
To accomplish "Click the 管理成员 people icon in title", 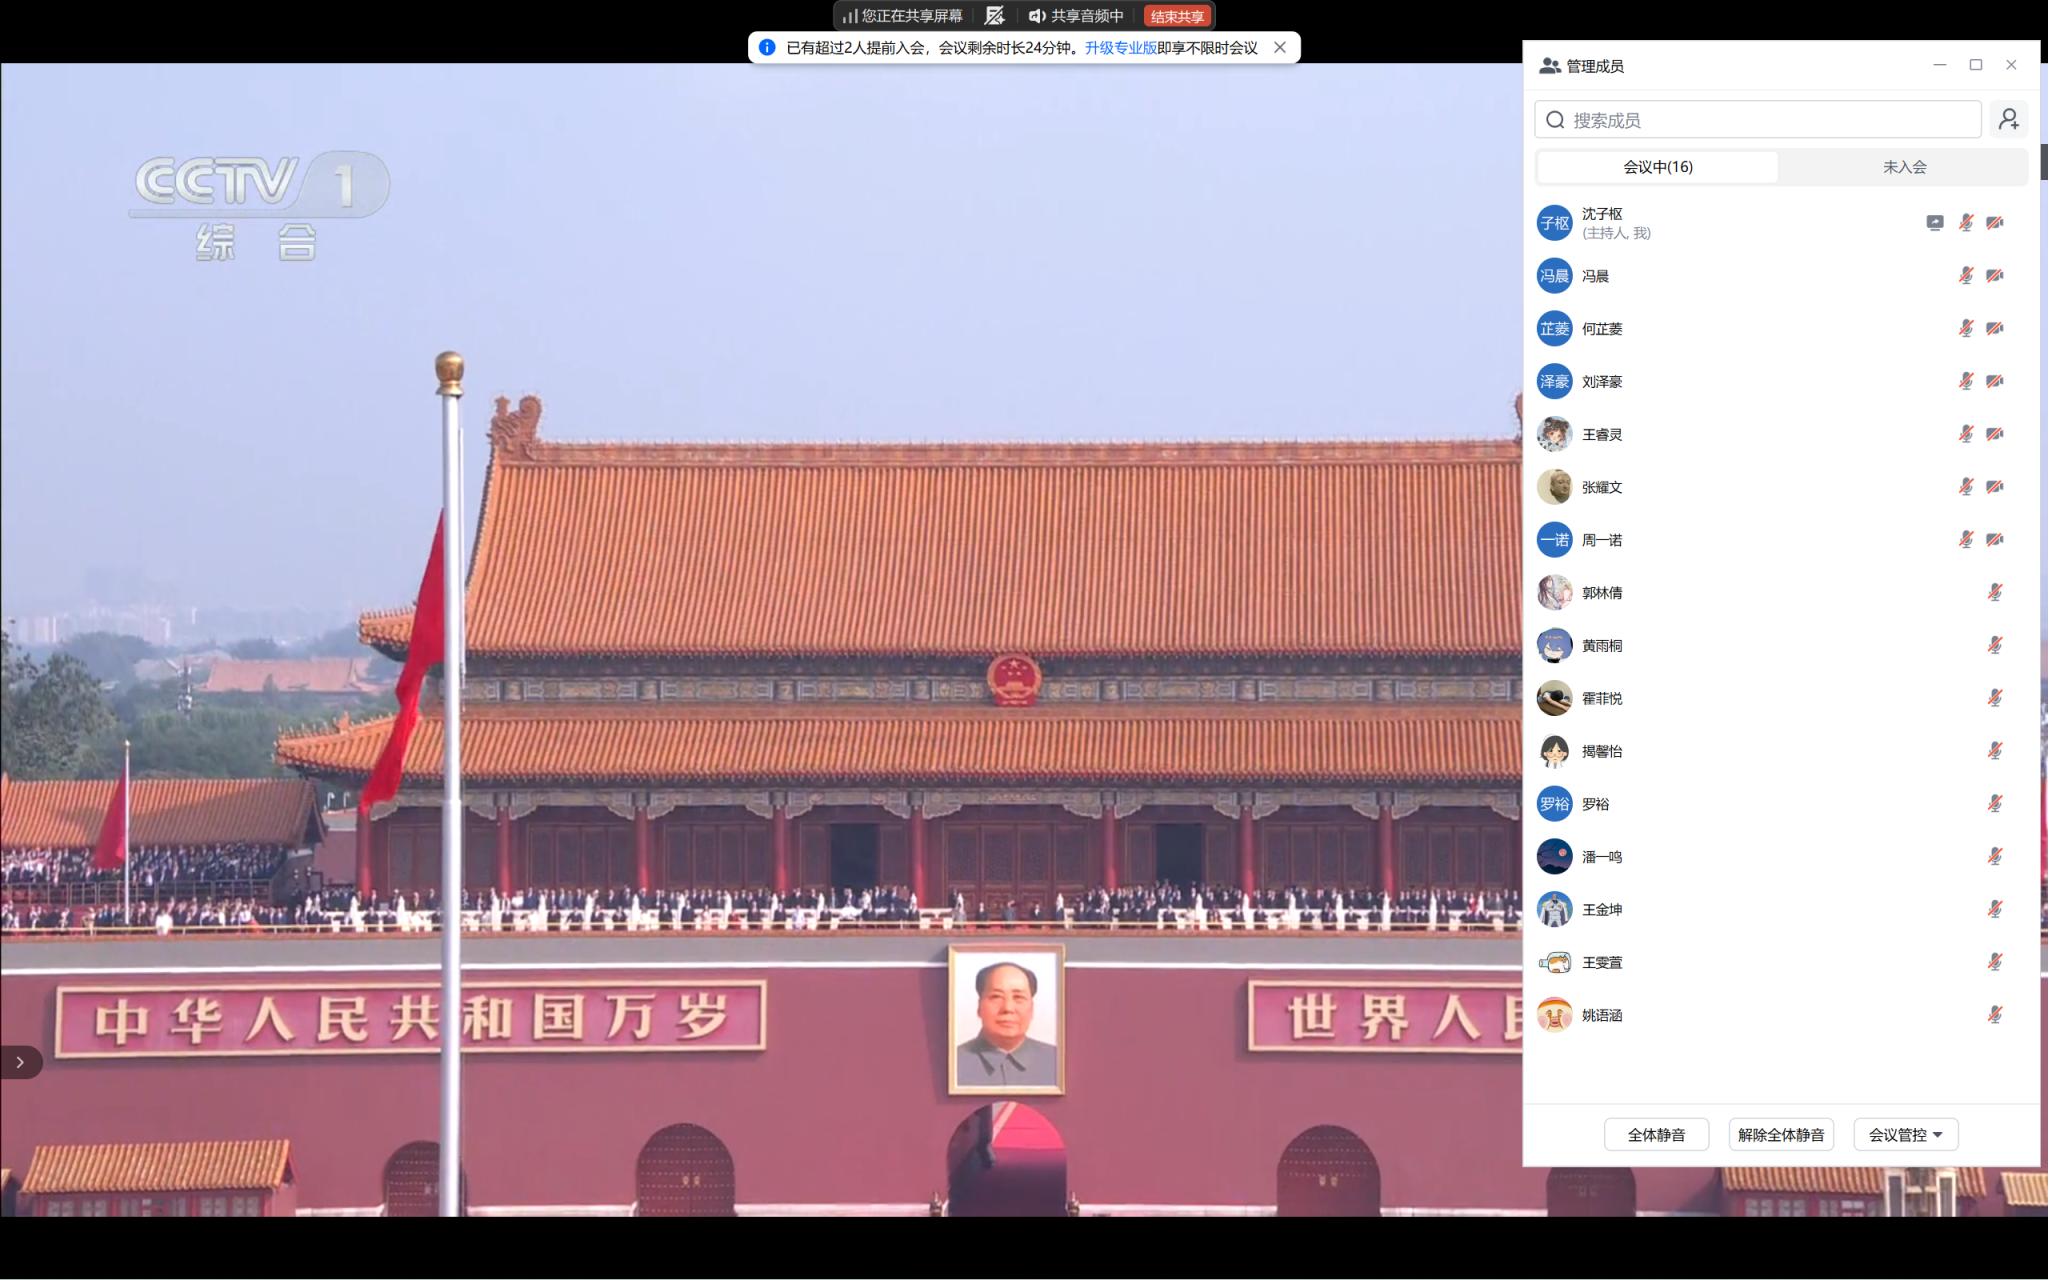I will (1550, 66).
